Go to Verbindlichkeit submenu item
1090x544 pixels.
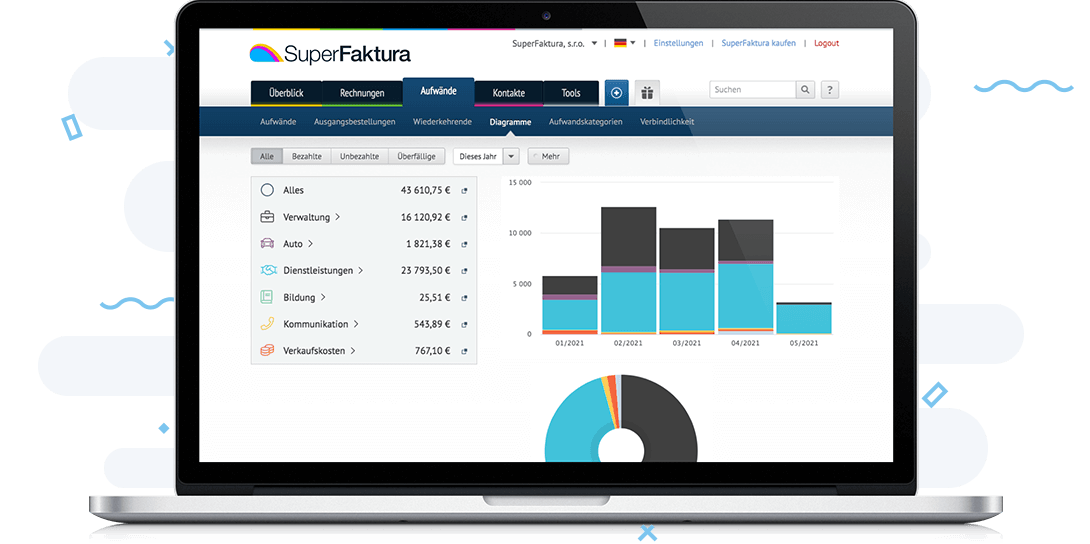click(x=667, y=122)
